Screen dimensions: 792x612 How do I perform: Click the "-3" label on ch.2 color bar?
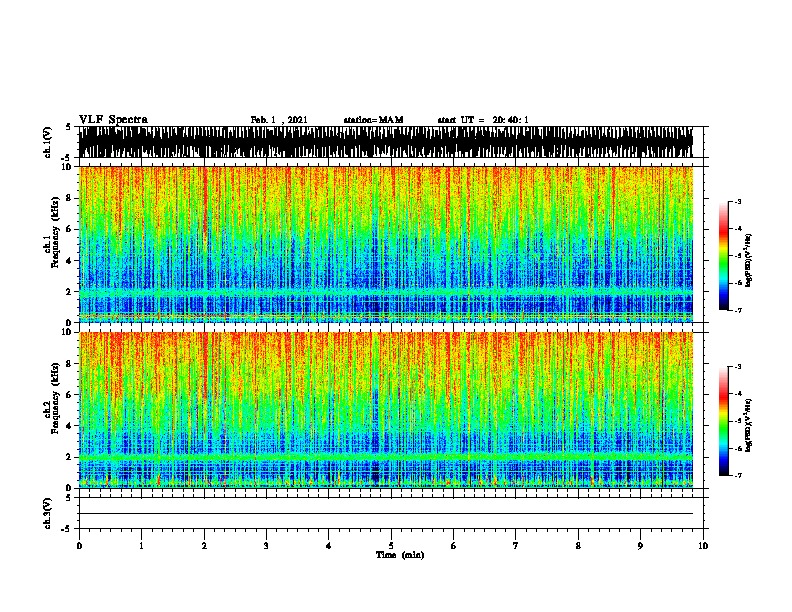738,367
